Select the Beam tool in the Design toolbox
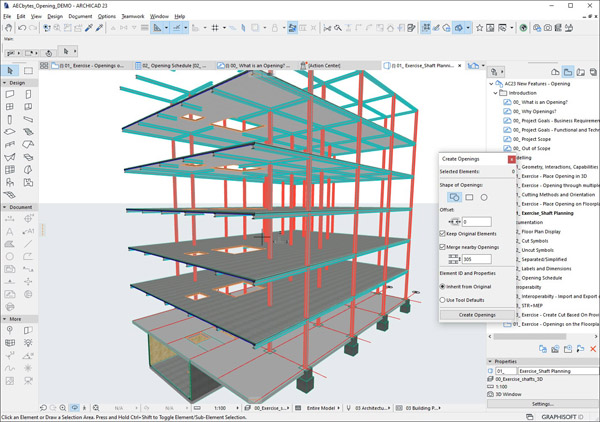Screen dimensions: 600x422 click(28, 119)
